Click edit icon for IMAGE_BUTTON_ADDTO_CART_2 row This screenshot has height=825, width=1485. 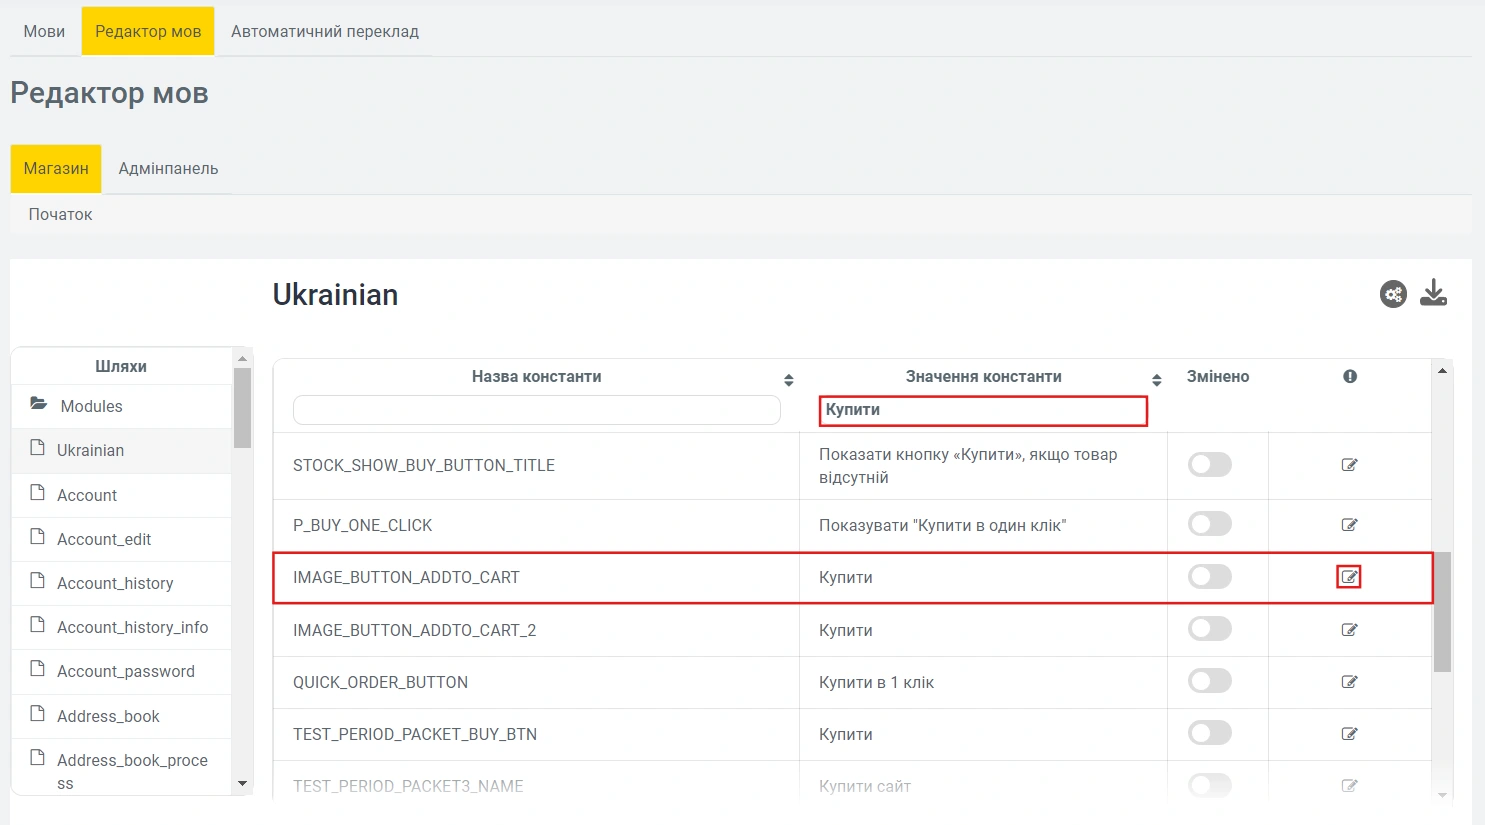(1349, 630)
